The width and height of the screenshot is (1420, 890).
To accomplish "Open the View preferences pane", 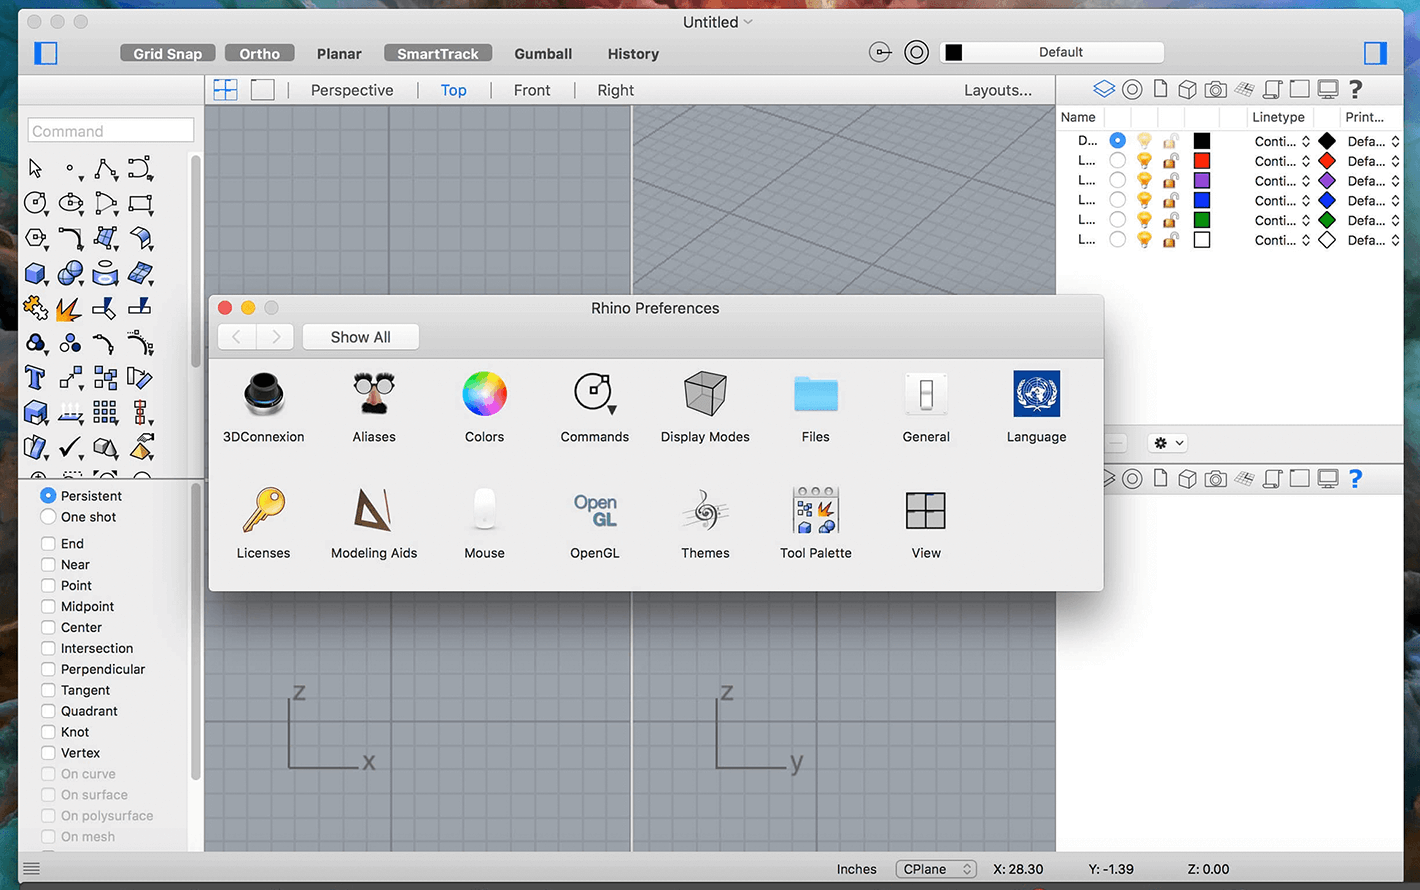I will click(x=926, y=523).
